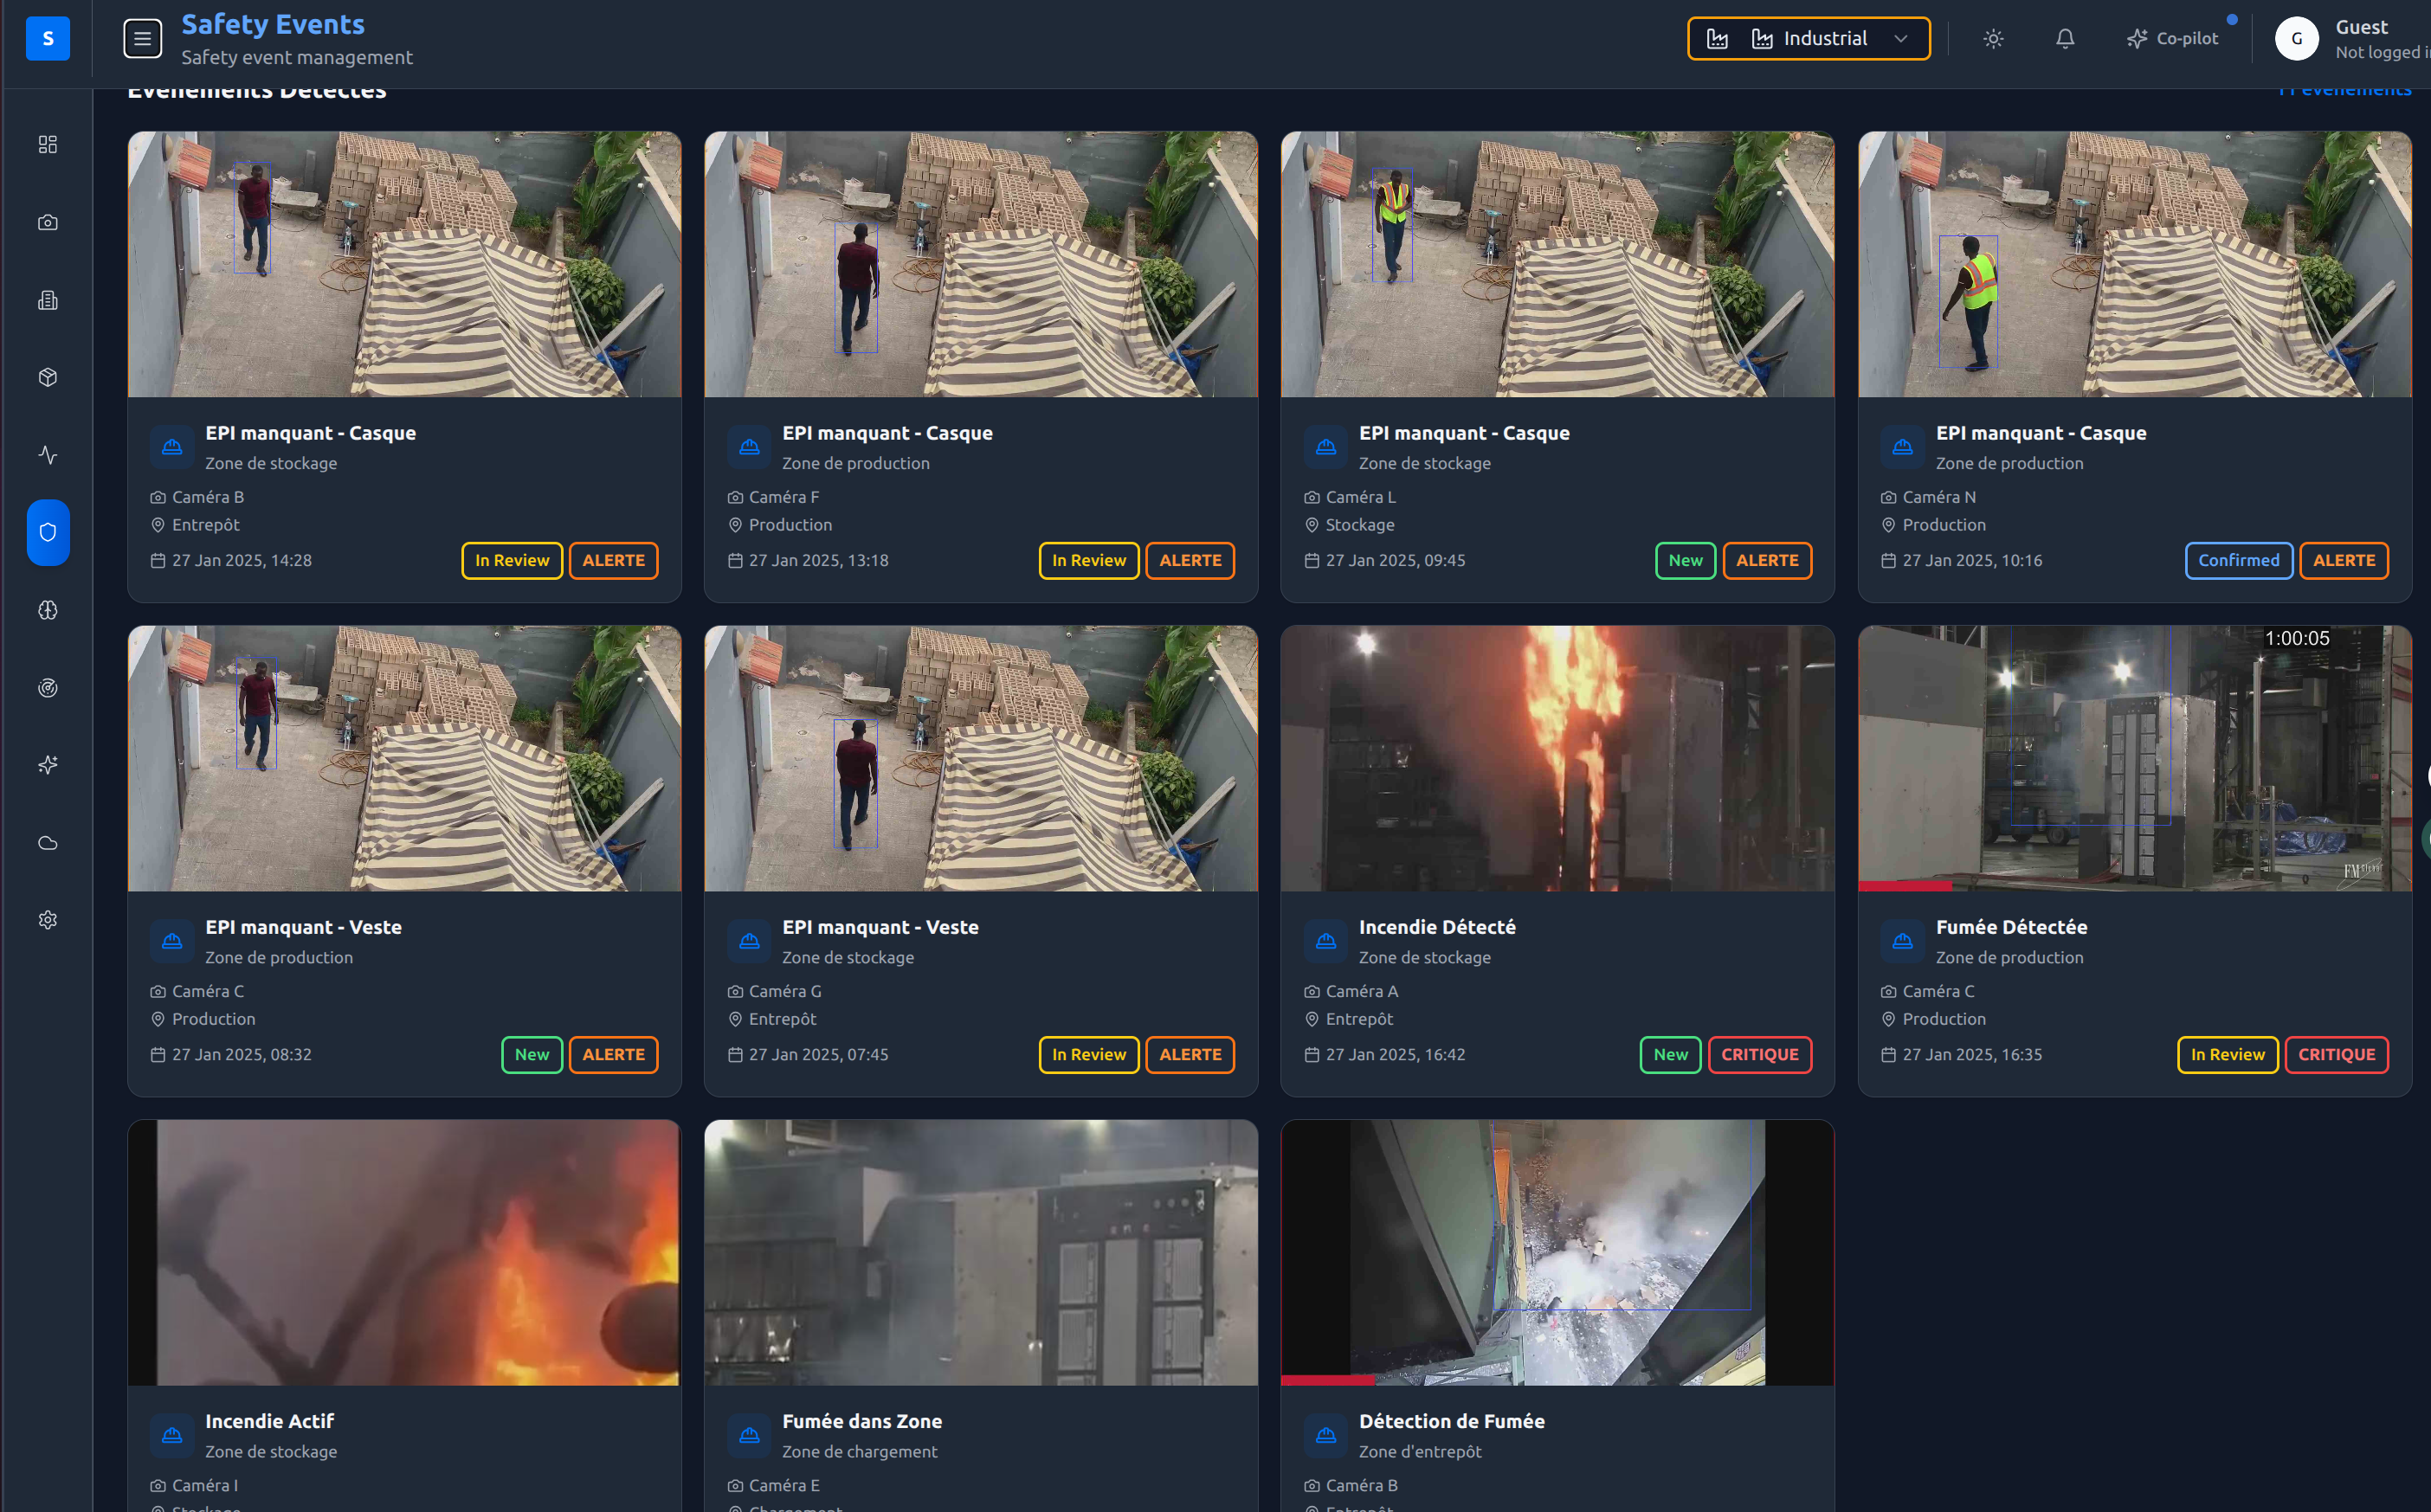Click helmet icon on Incendie Détecté card

click(1325, 941)
